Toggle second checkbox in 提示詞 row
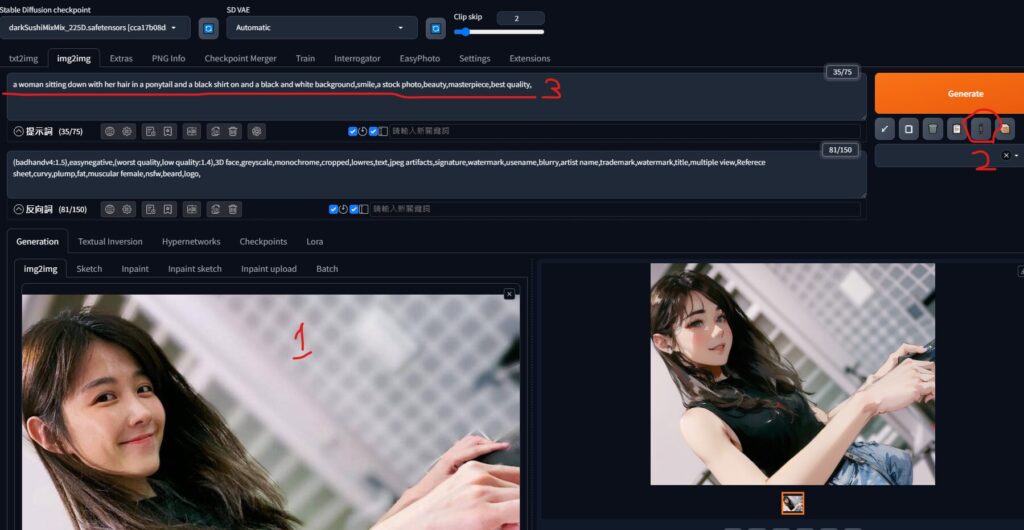This screenshot has width=1024, height=530. click(x=373, y=131)
